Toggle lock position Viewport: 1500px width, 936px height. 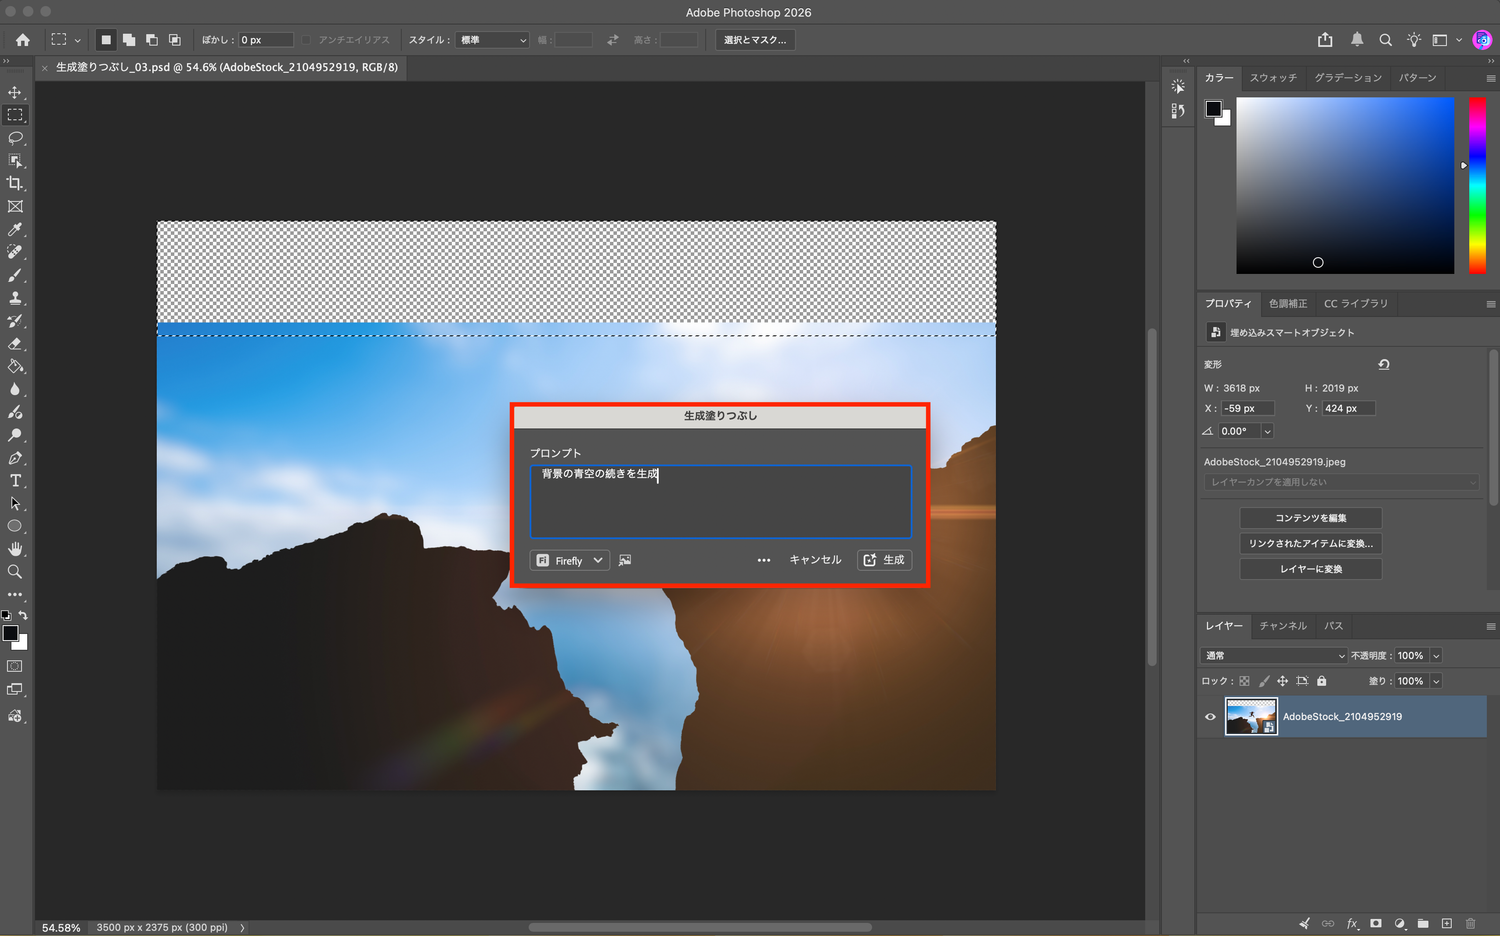click(x=1282, y=681)
